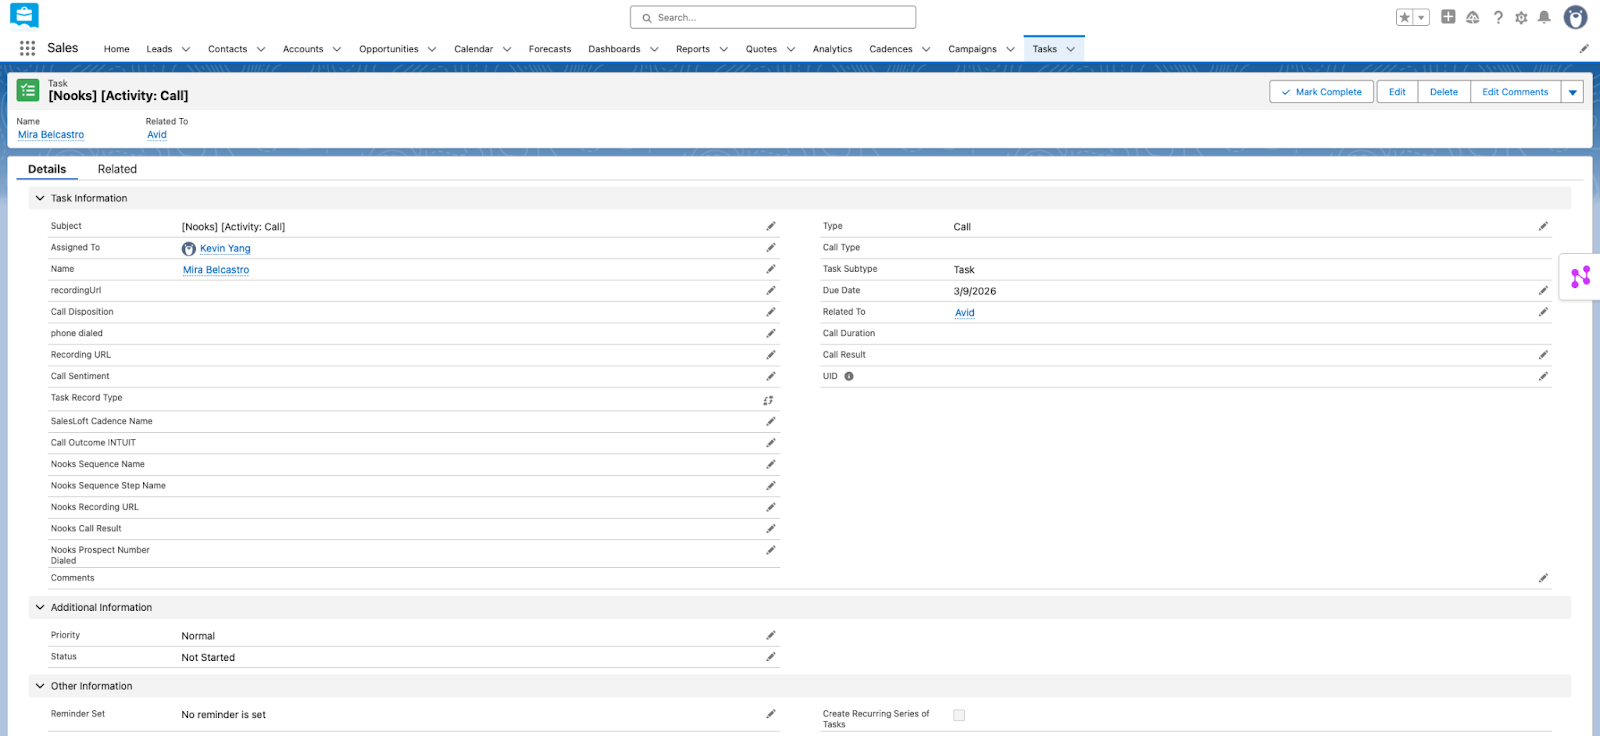Edit the Type field pencil icon

point(1543,226)
